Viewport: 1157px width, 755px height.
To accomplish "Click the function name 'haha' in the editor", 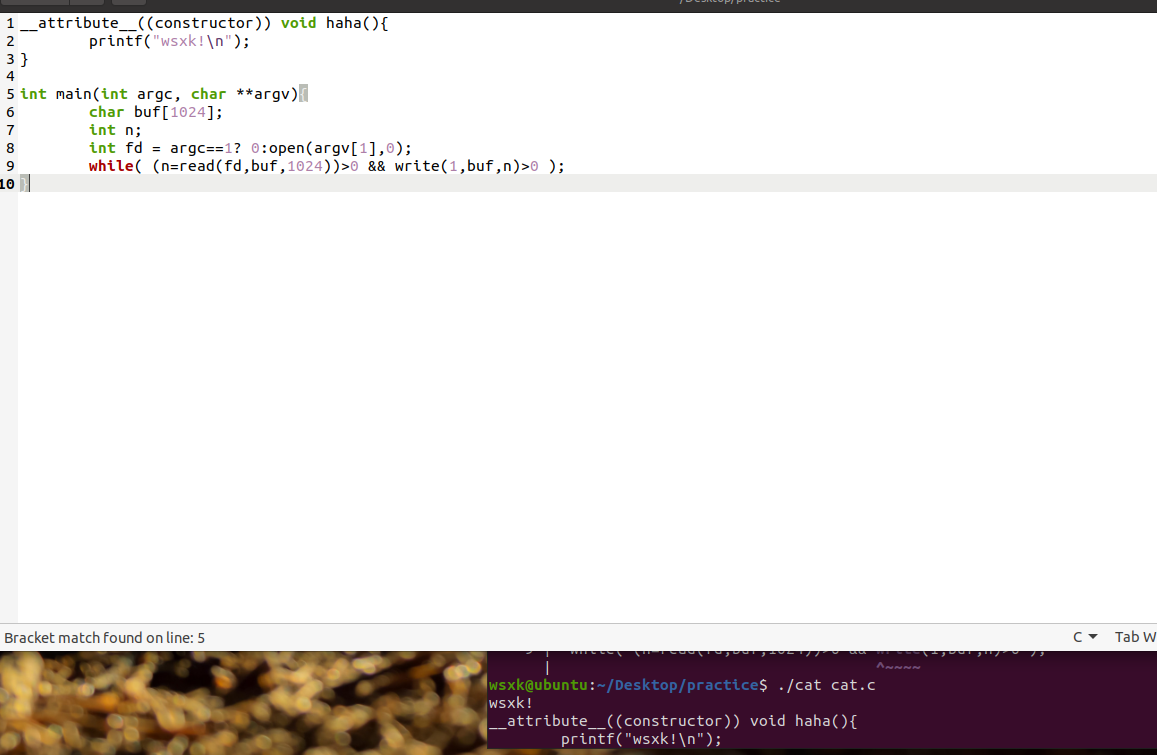I will [344, 23].
